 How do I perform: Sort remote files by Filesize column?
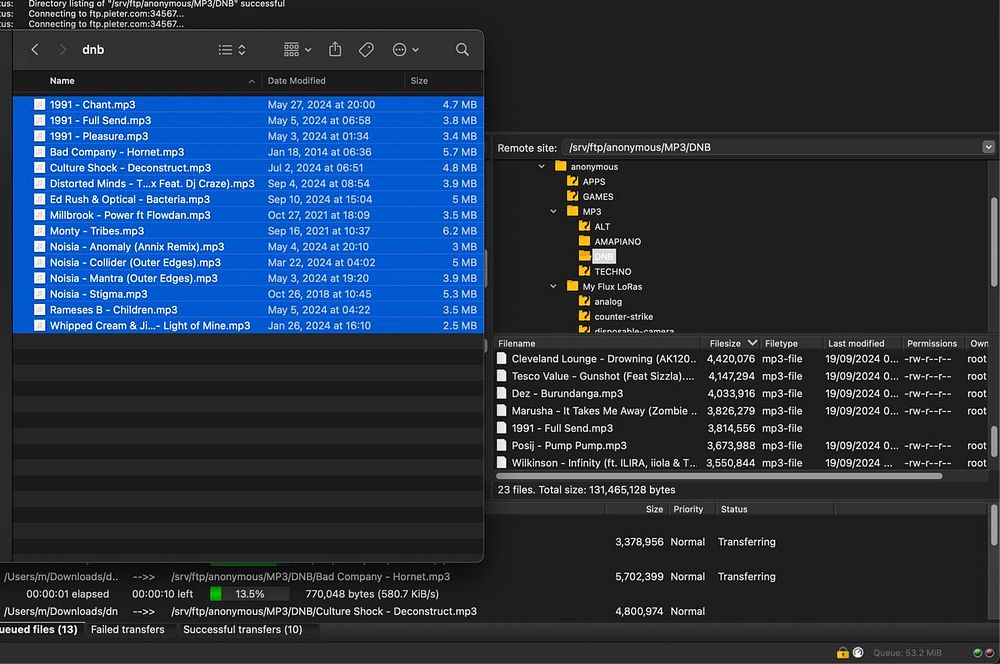tap(726, 343)
